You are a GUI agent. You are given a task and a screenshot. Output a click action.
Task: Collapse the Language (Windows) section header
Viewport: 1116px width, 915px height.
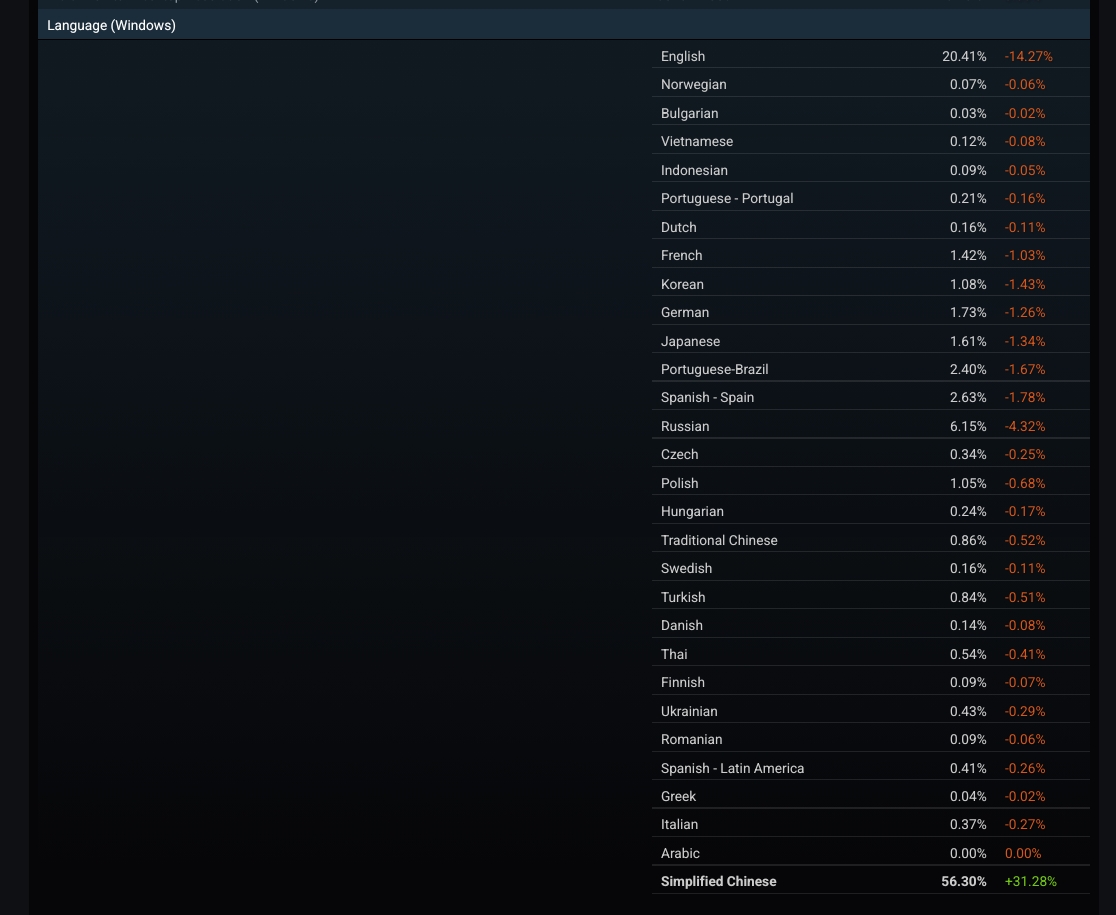564,25
